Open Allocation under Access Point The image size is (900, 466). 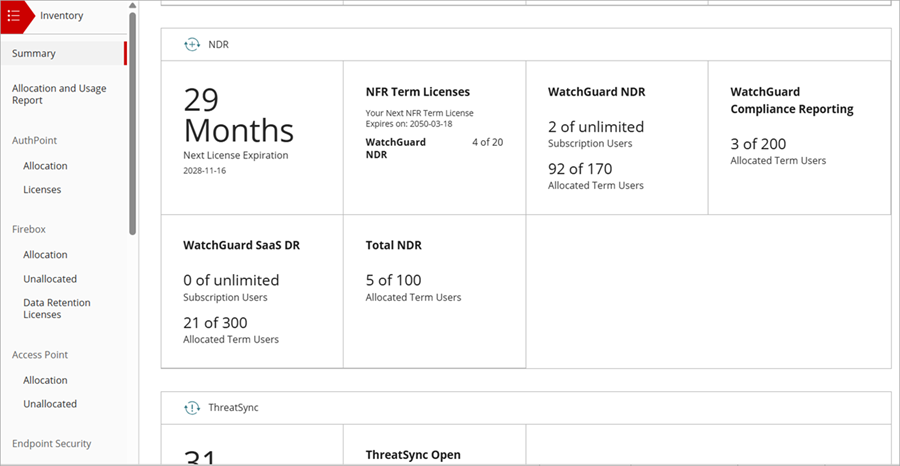coord(45,380)
